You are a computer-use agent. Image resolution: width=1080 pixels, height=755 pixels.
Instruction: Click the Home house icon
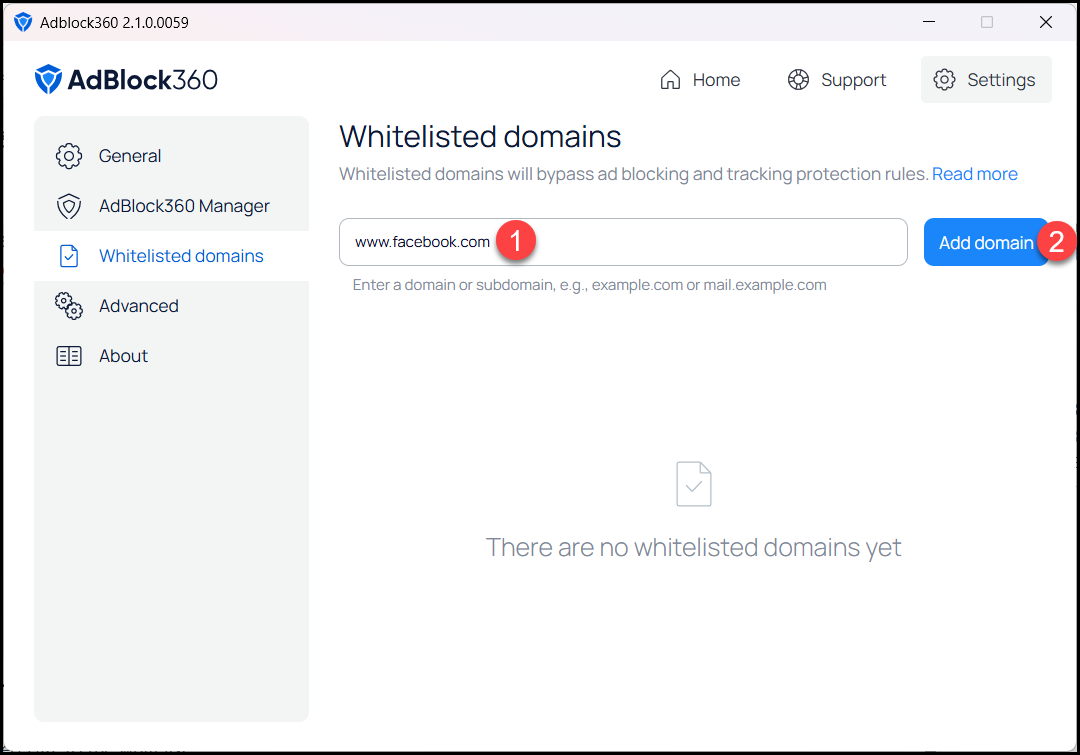(670, 80)
